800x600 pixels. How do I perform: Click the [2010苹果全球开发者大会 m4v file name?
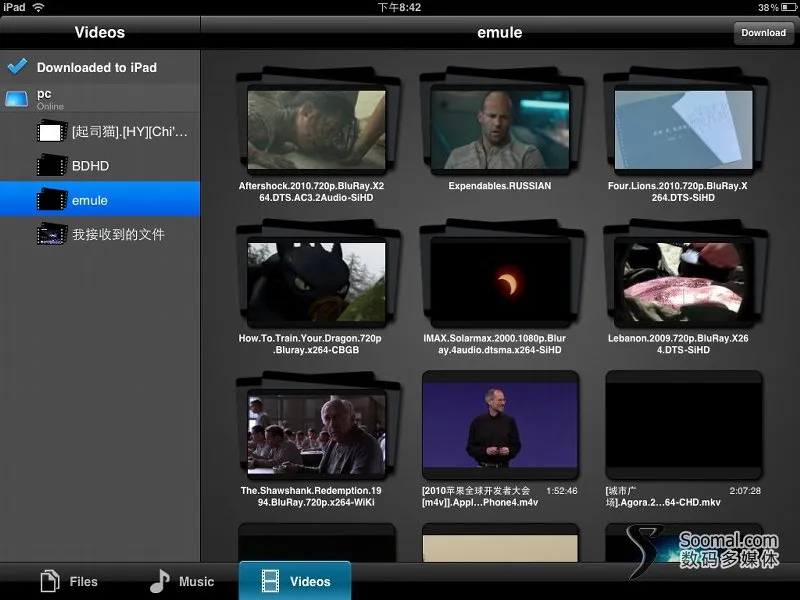click(480, 496)
